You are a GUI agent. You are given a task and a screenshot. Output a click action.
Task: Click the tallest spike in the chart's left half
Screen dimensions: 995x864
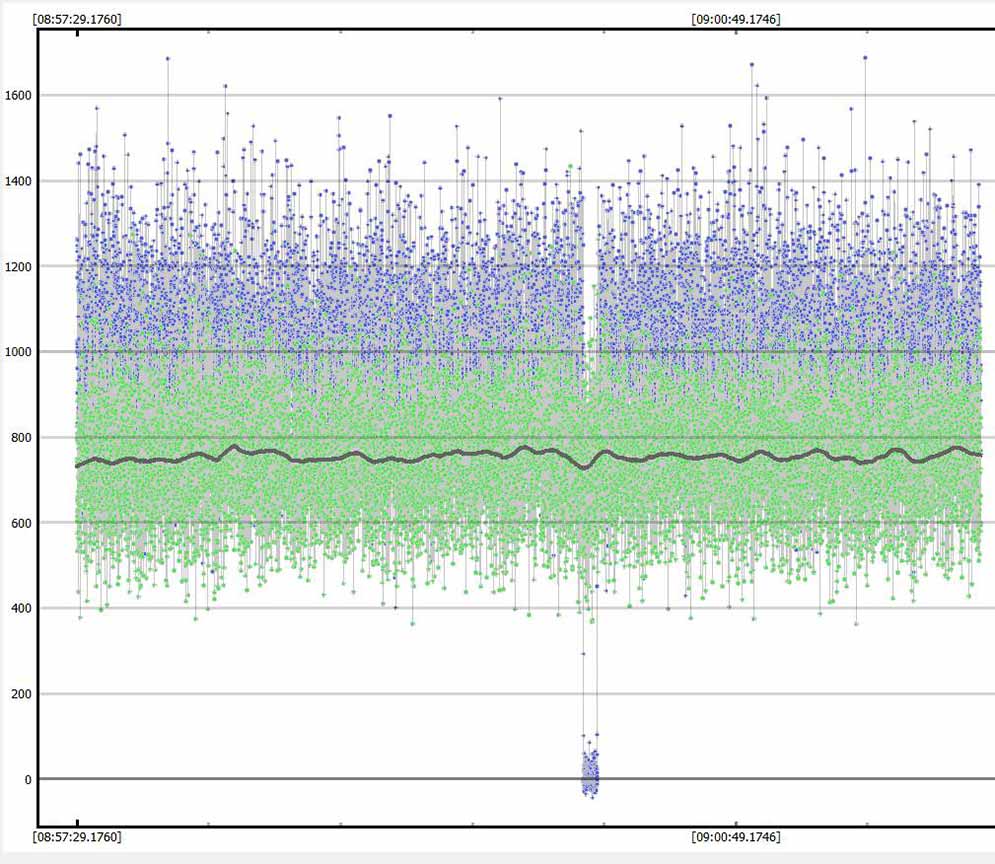click(167, 59)
